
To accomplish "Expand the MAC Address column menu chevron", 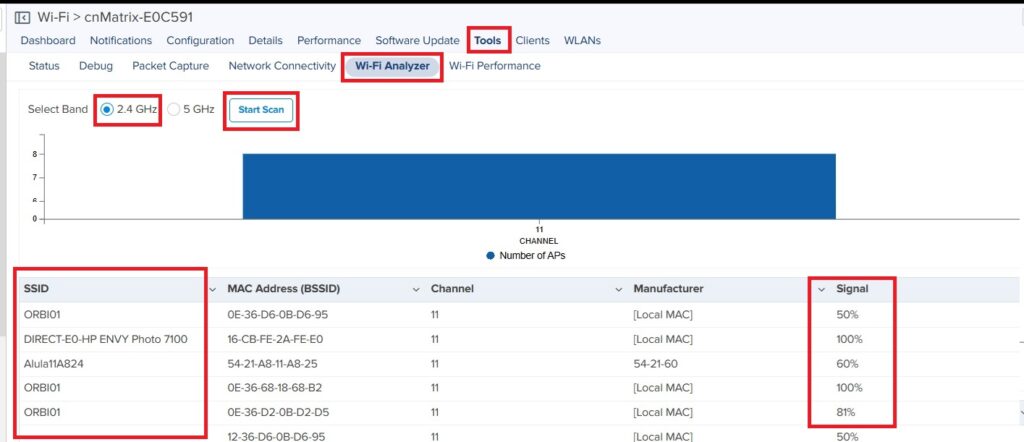I will (x=416, y=289).
